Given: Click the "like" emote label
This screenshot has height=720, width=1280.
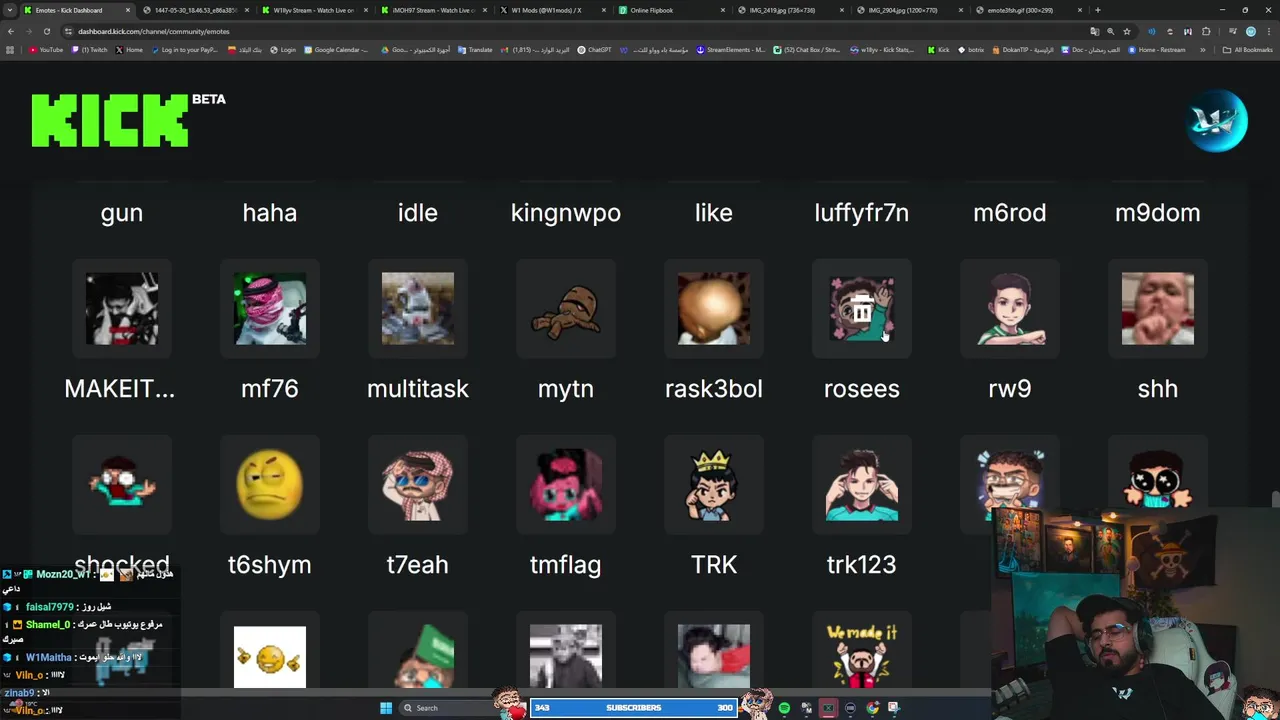Looking at the screenshot, I should pos(714,213).
